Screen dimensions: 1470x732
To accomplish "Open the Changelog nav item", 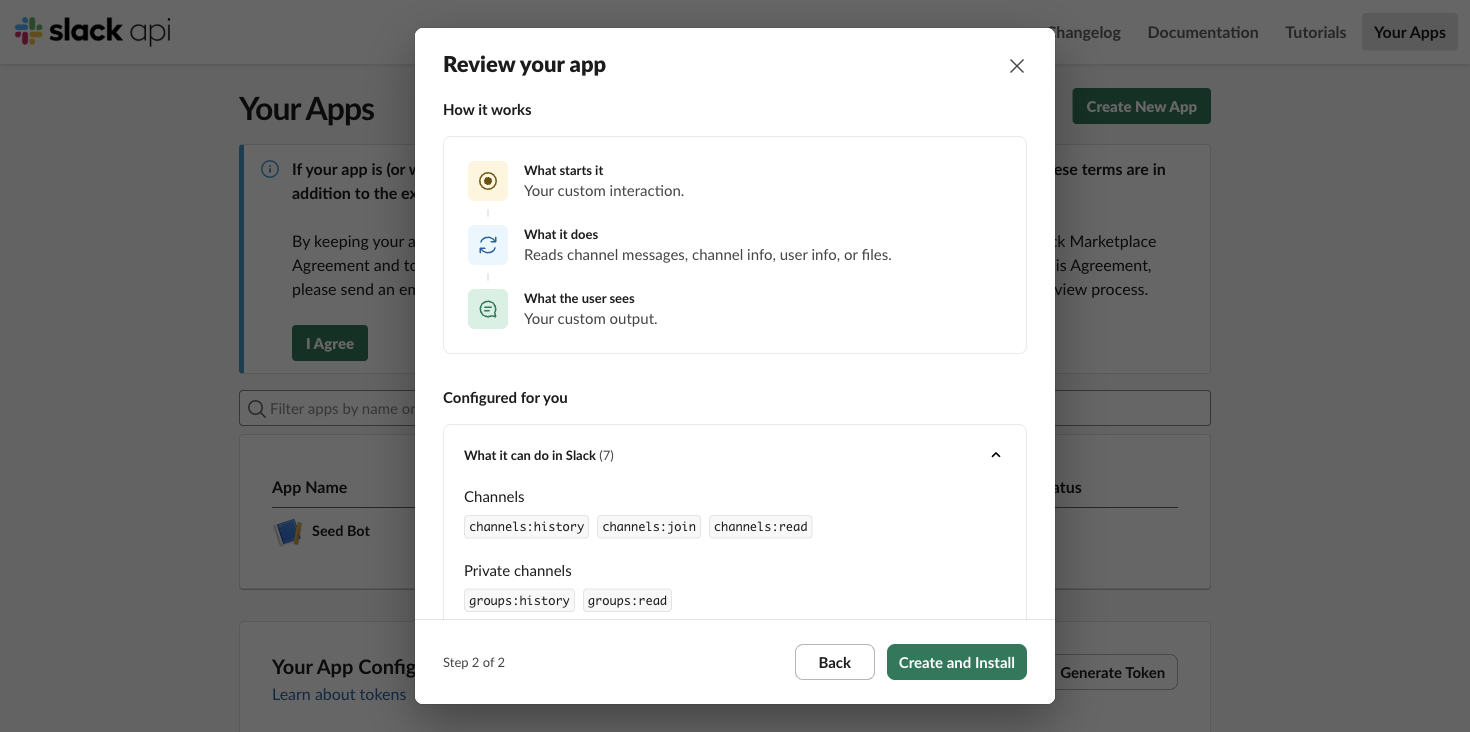I will [1085, 32].
